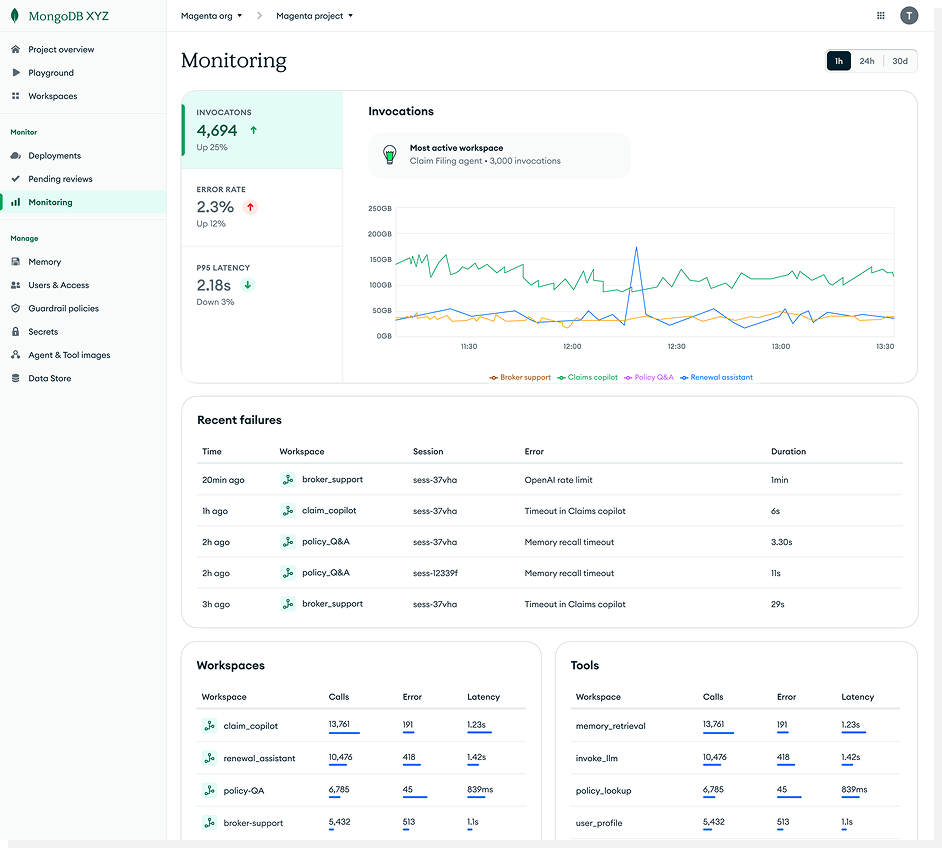Click the 3h ago failure time
Viewport: 942px width, 848px height.
(x=216, y=605)
